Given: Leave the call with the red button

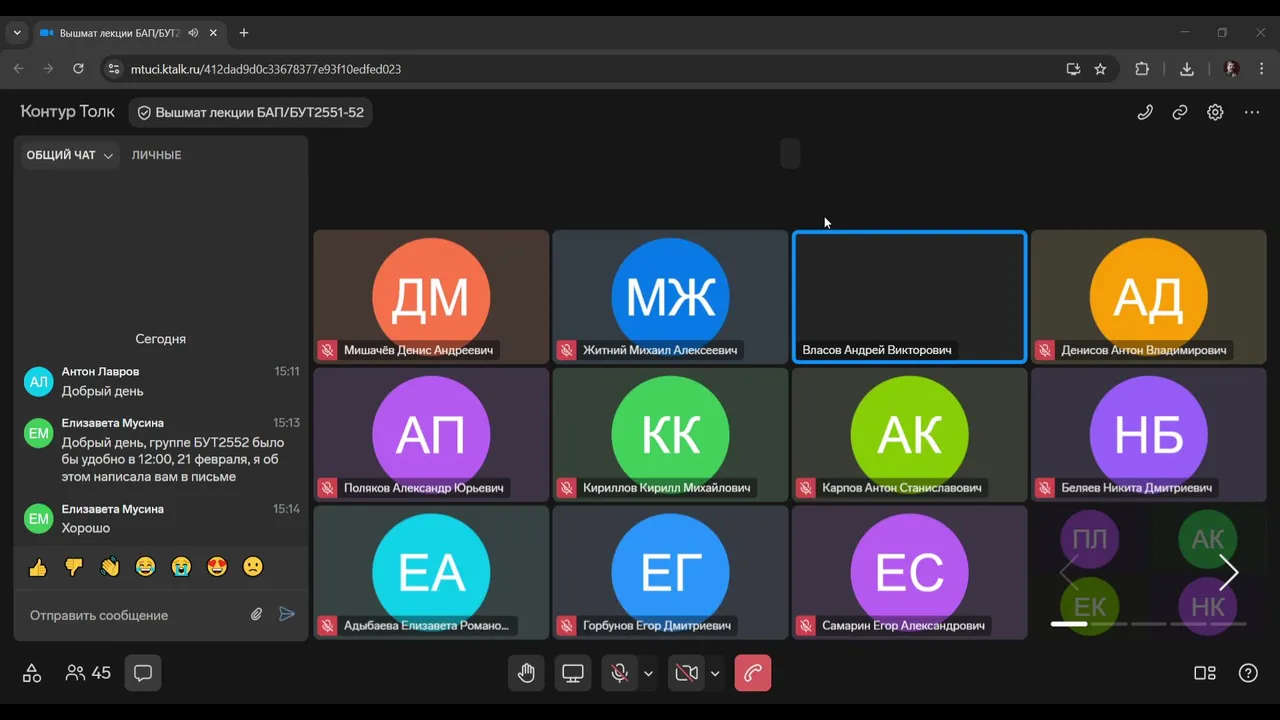Looking at the screenshot, I should [x=753, y=673].
